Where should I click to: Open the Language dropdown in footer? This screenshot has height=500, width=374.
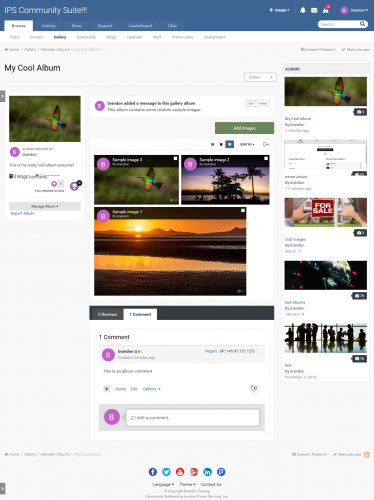(x=163, y=484)
